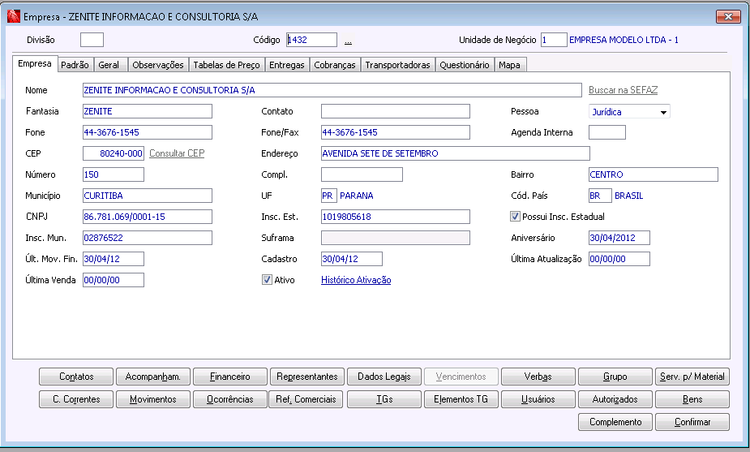Click the red application icon in title bar

point(14,17)
